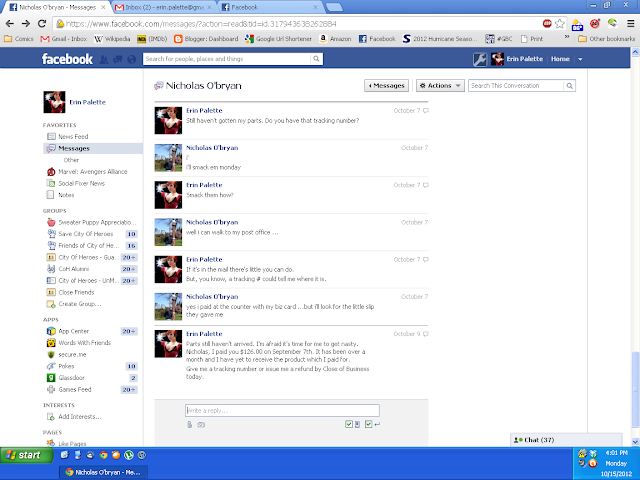
Task: Open the Comics bookmarks folder
Action: tap(19, 39)
